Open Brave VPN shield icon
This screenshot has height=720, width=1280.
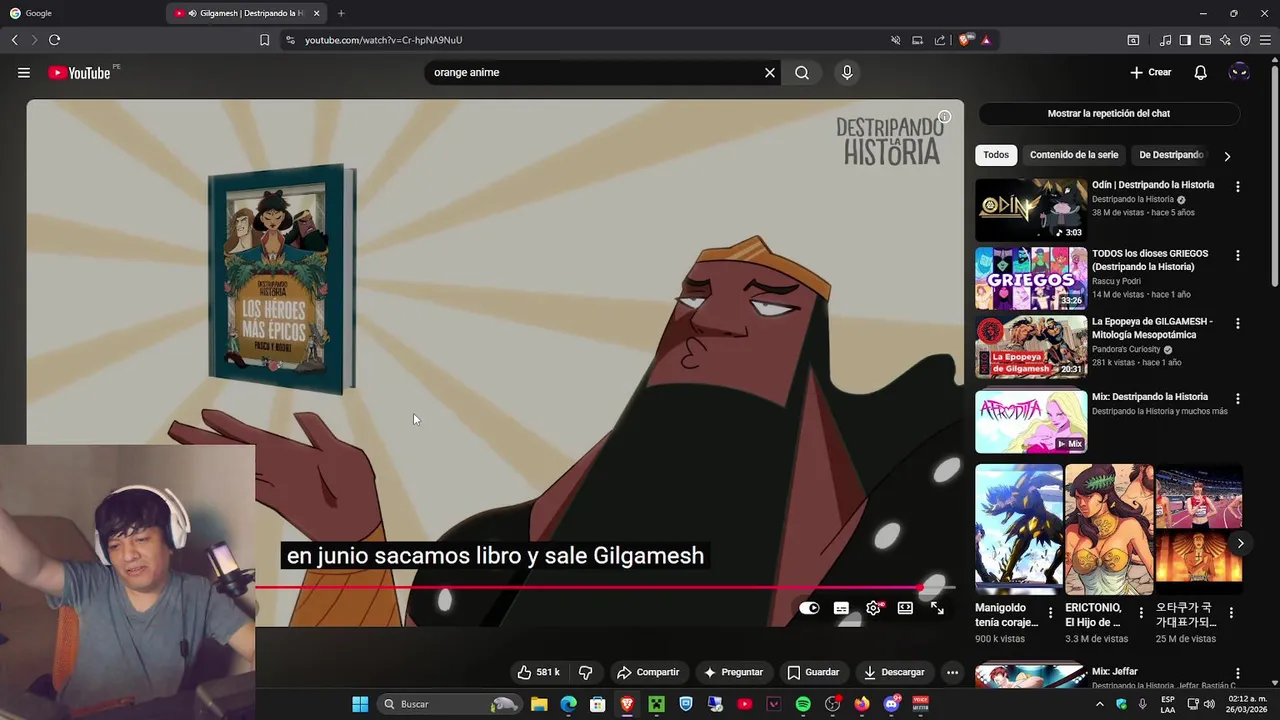pyautogui.click(x=1245, y=40)
